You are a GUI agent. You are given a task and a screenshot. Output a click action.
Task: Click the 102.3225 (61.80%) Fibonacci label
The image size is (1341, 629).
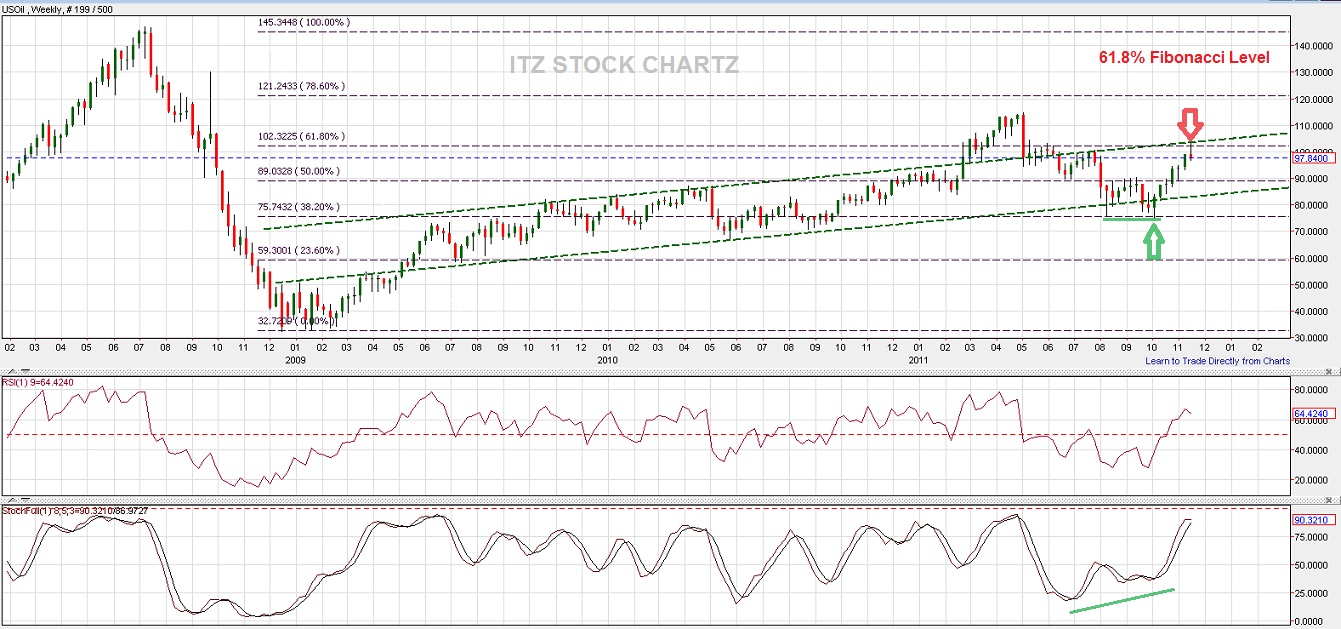(x=300, y=135)
